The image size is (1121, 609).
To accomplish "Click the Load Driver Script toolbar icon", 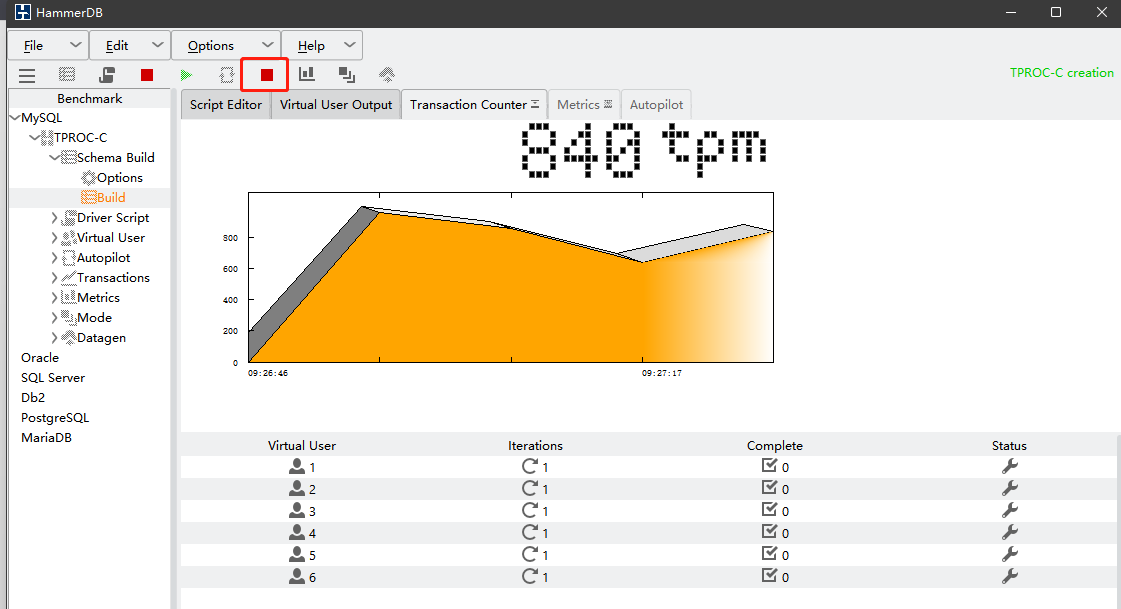I will [x=107, y=75].
